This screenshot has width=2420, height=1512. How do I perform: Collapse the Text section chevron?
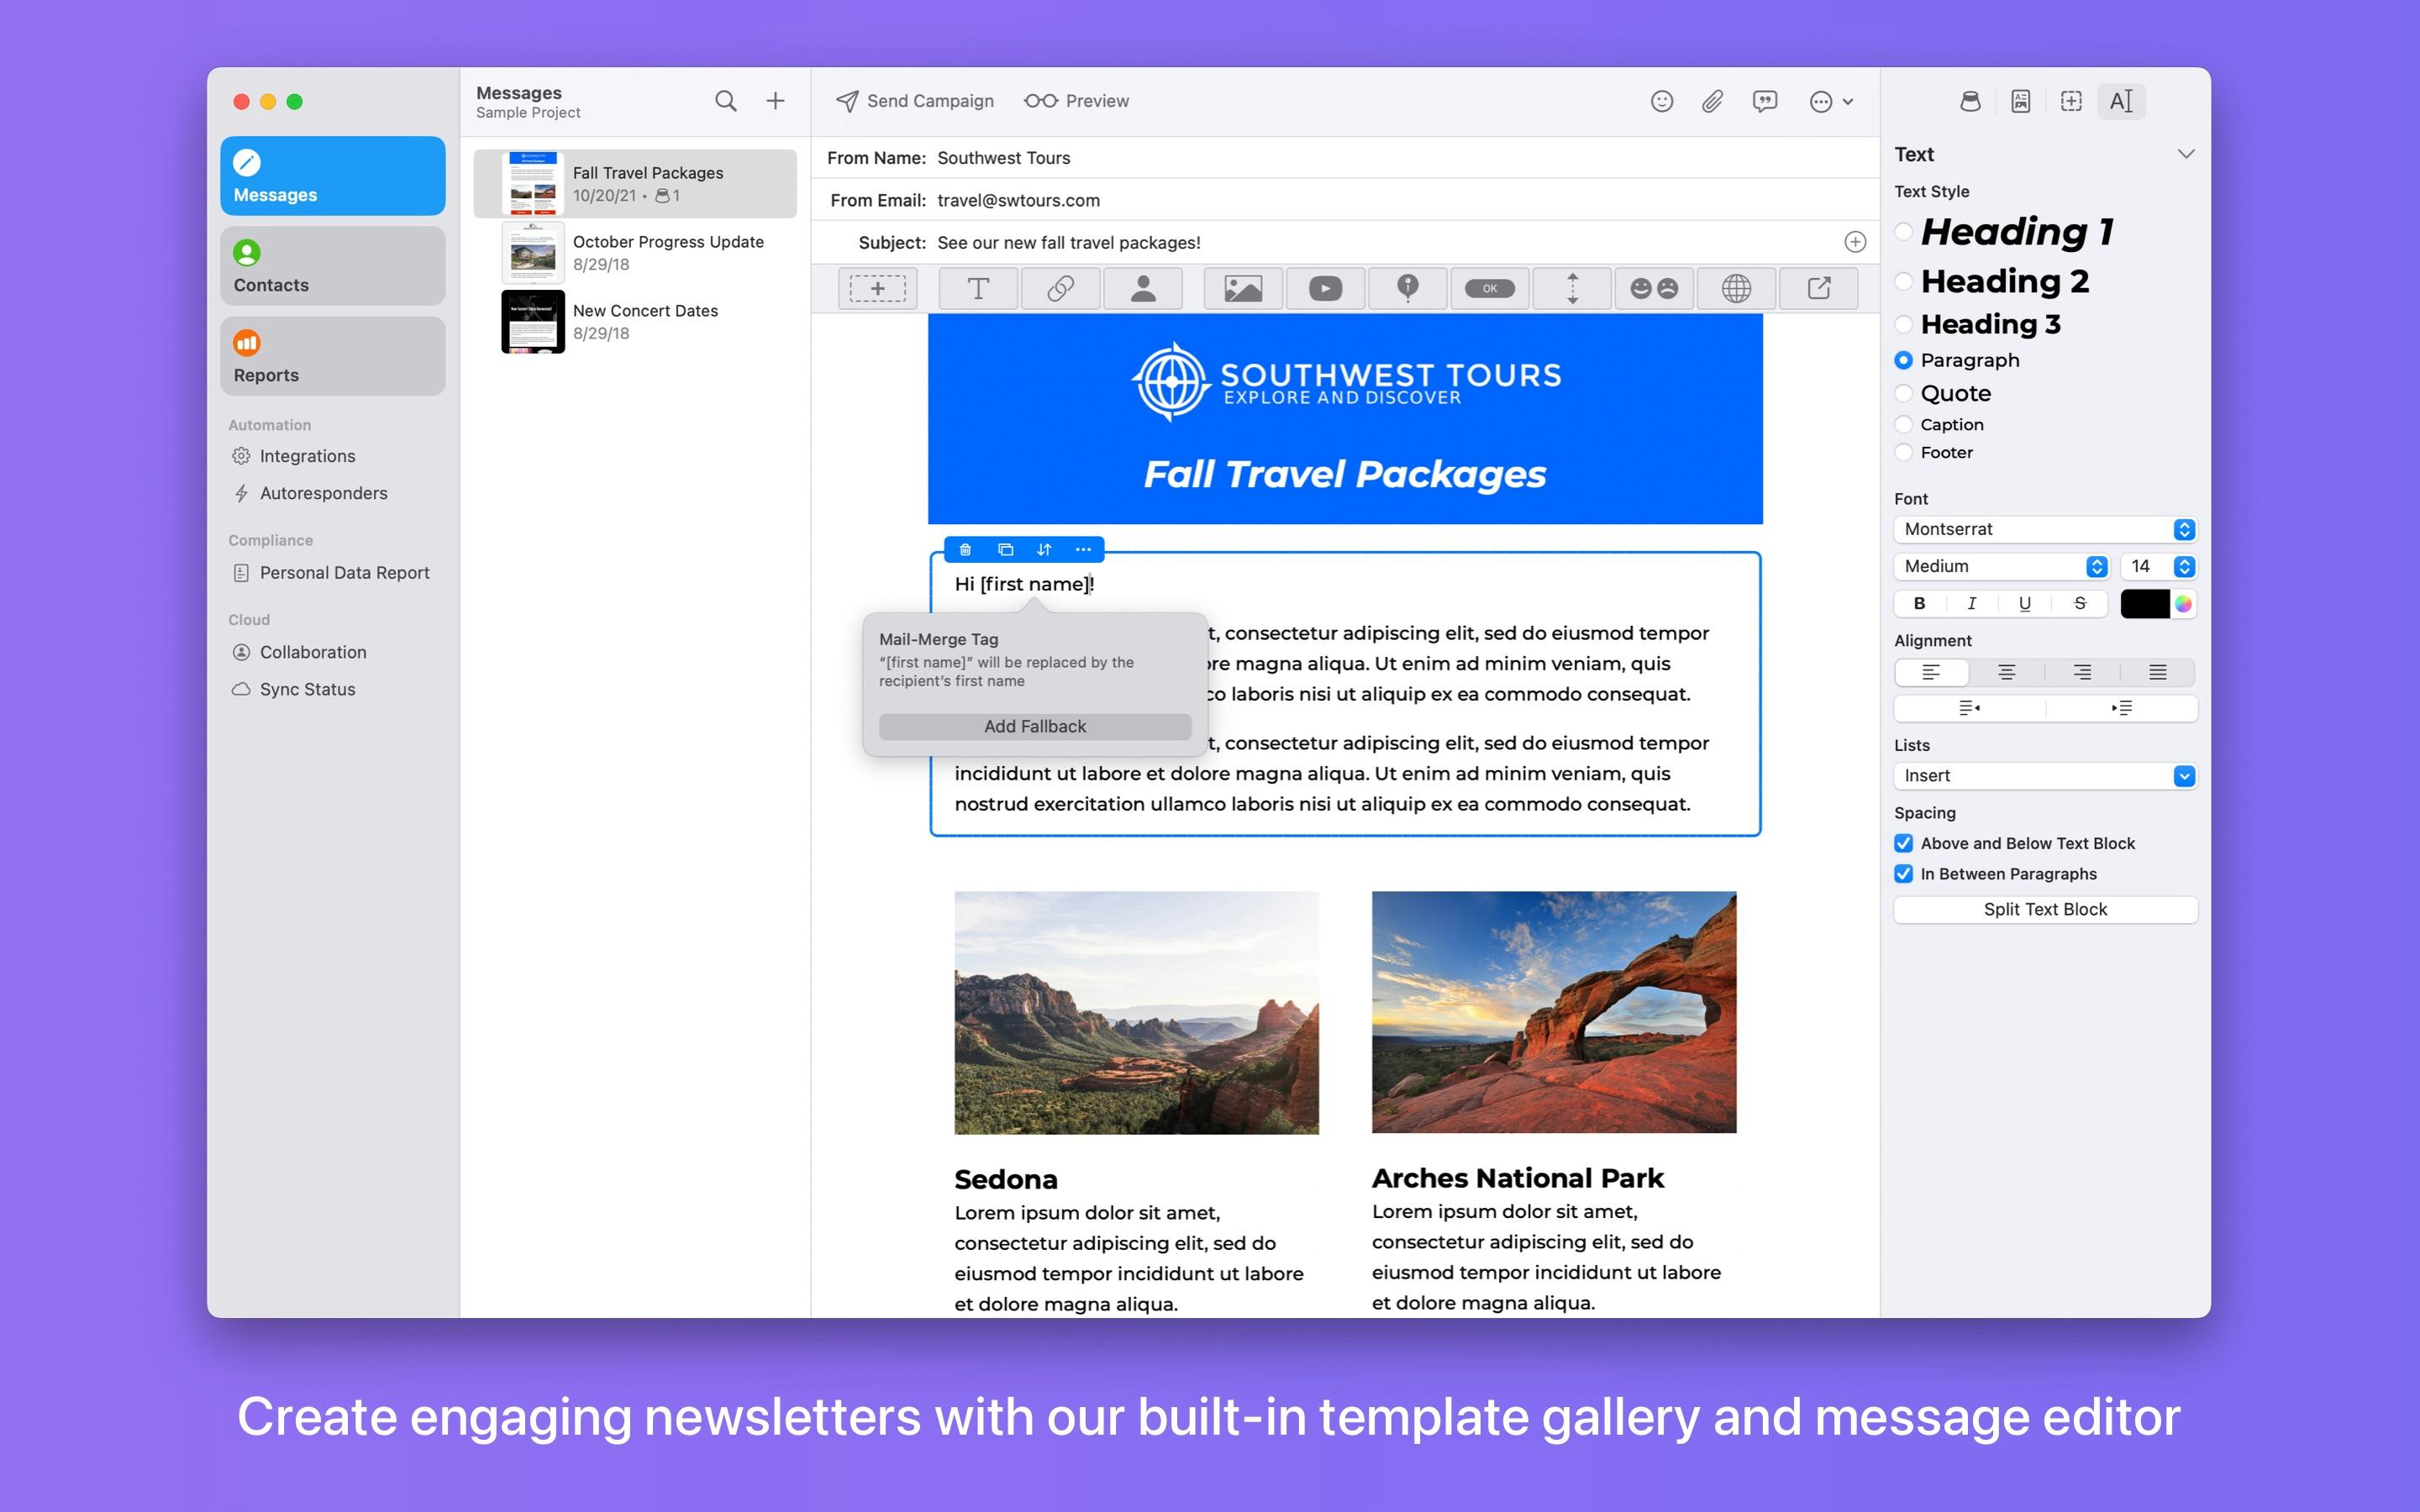2186,154
